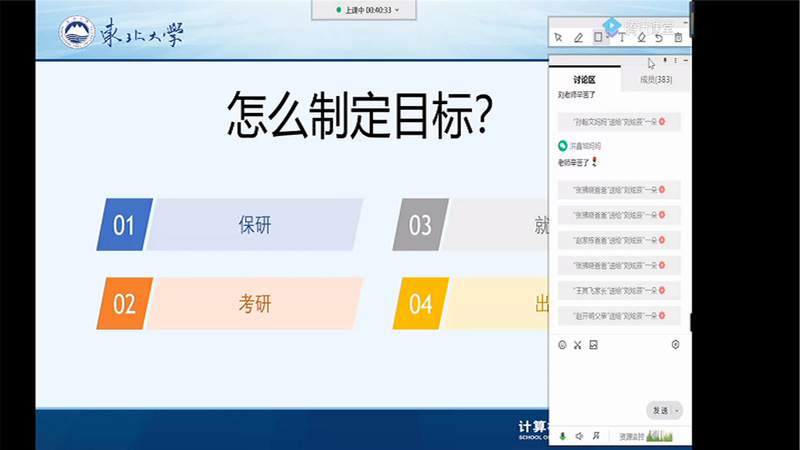800x450 pixels.
Task: Mute the speaker volume
Action: 580,436
